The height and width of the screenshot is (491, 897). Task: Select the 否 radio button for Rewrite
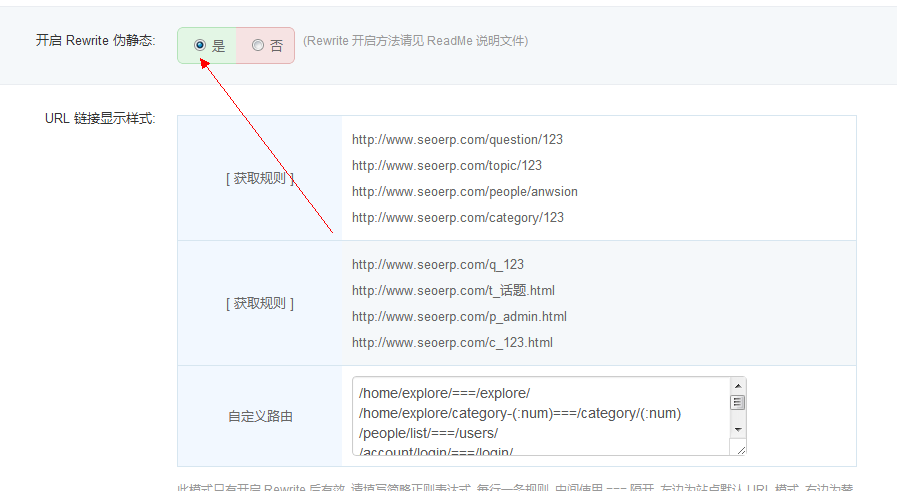(x=258, y=45)
